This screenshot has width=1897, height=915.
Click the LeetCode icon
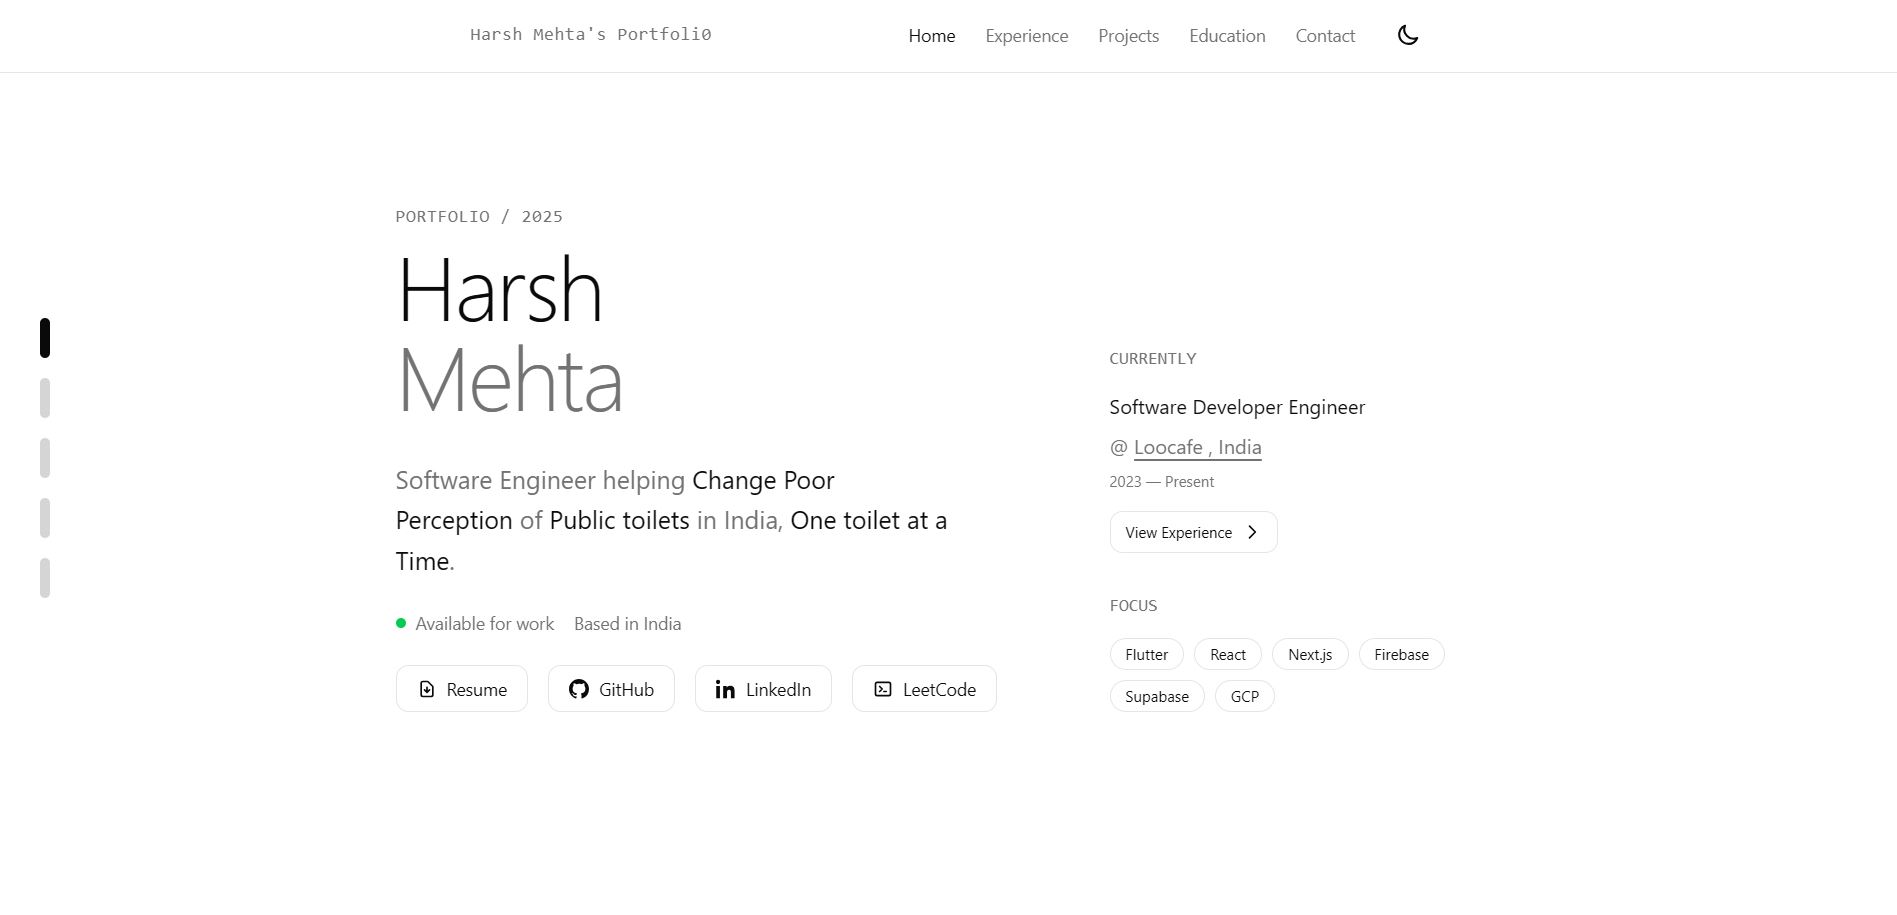click(882, 689)
